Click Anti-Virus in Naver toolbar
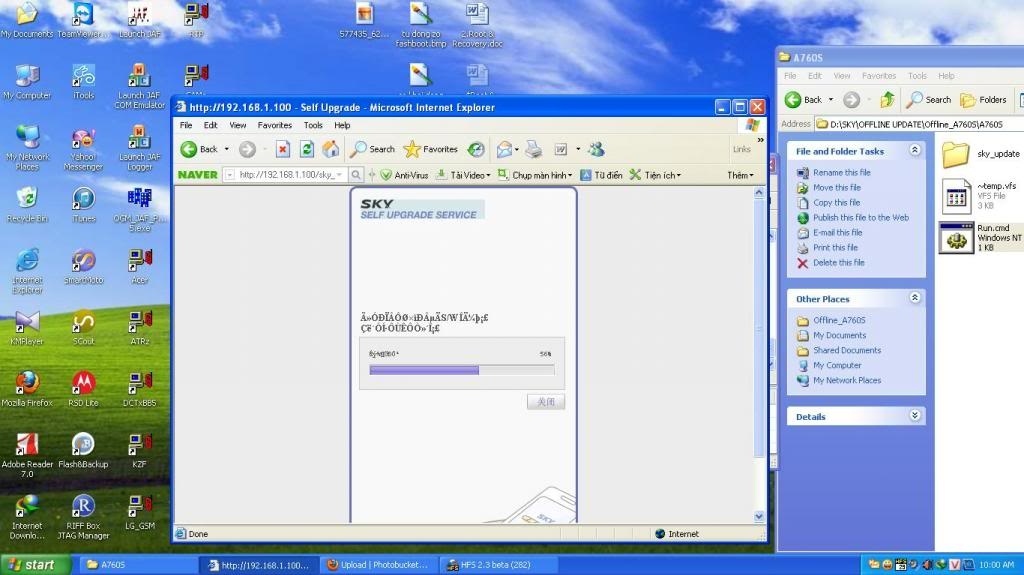The width and height of the screenshot is (1024, 575). (x=404, y=175)
